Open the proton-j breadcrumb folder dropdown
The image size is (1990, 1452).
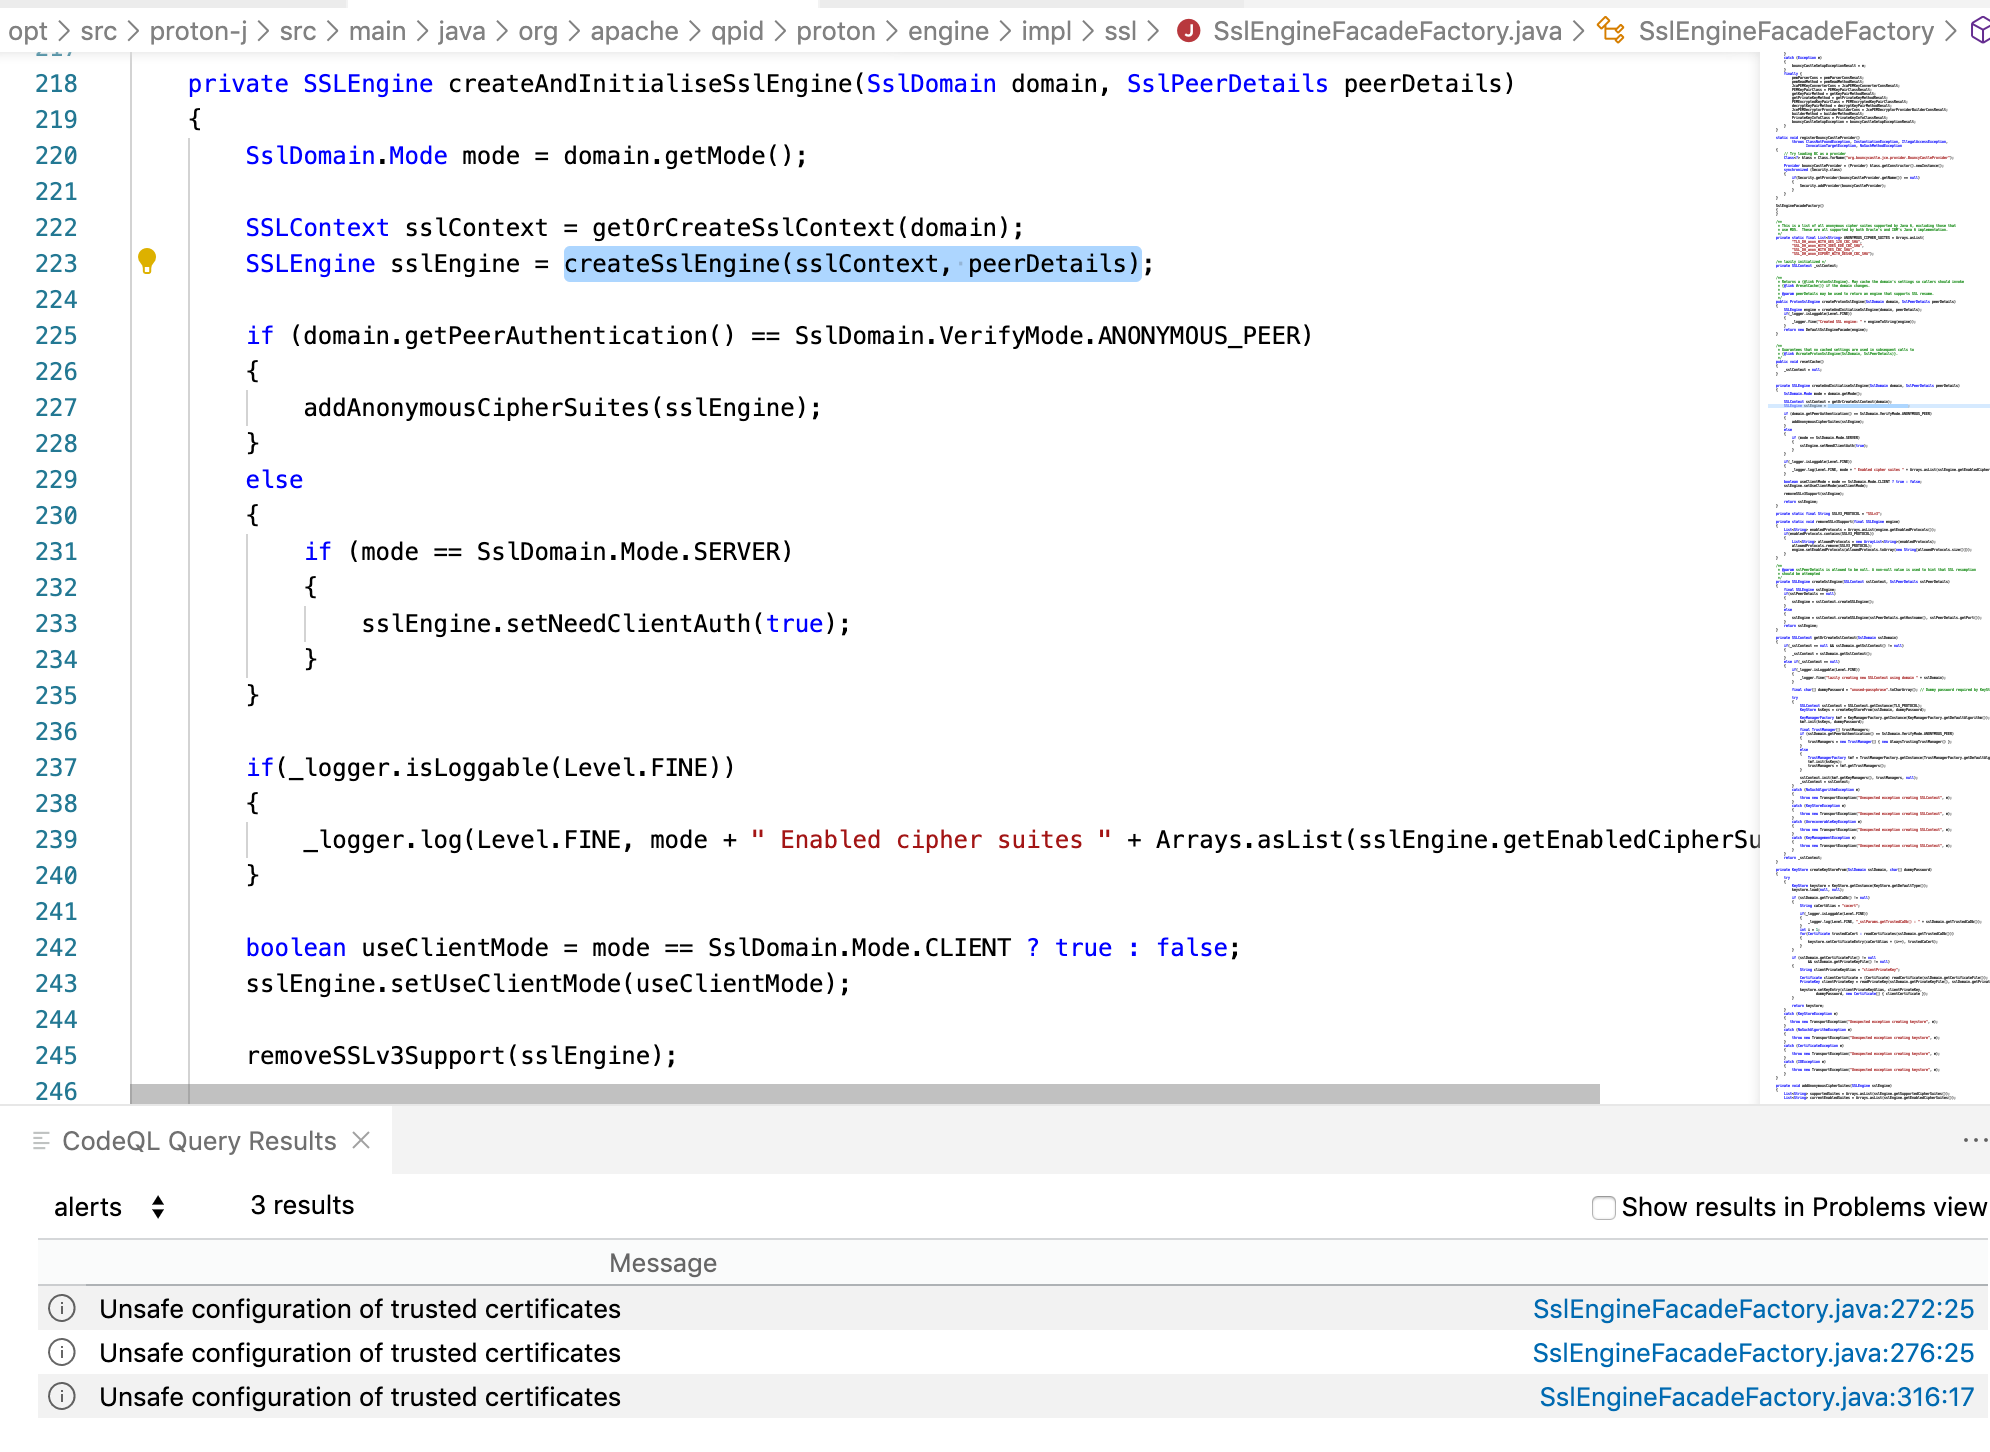point(198,31)
